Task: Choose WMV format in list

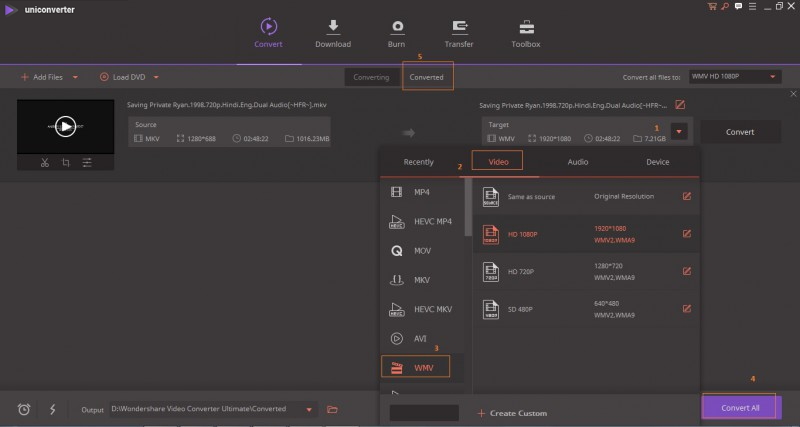Action: [422, 367]
